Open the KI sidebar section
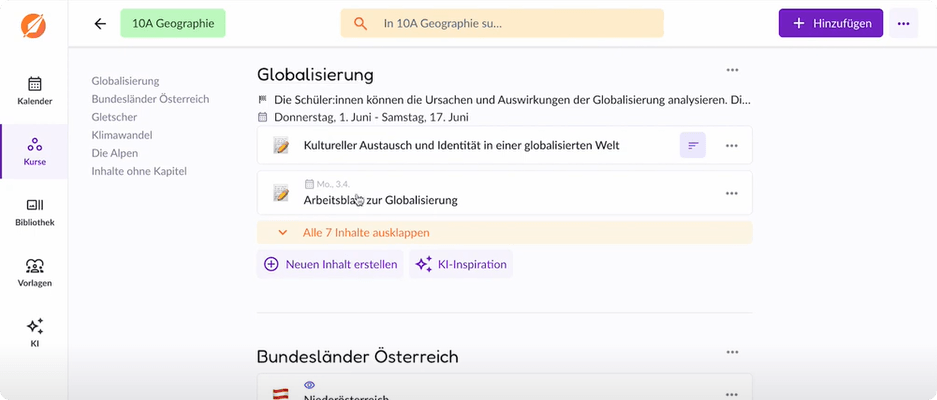937x400 pixels. click(x=34, y=333)
